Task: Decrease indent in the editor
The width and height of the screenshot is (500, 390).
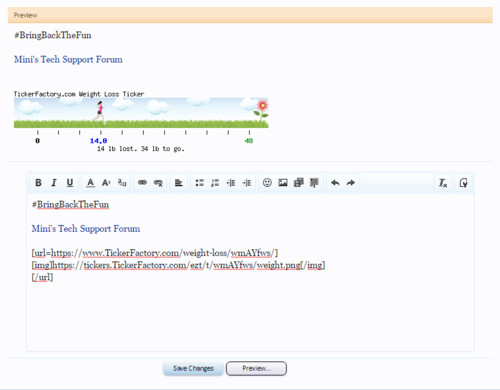Action: coord(231,183)
